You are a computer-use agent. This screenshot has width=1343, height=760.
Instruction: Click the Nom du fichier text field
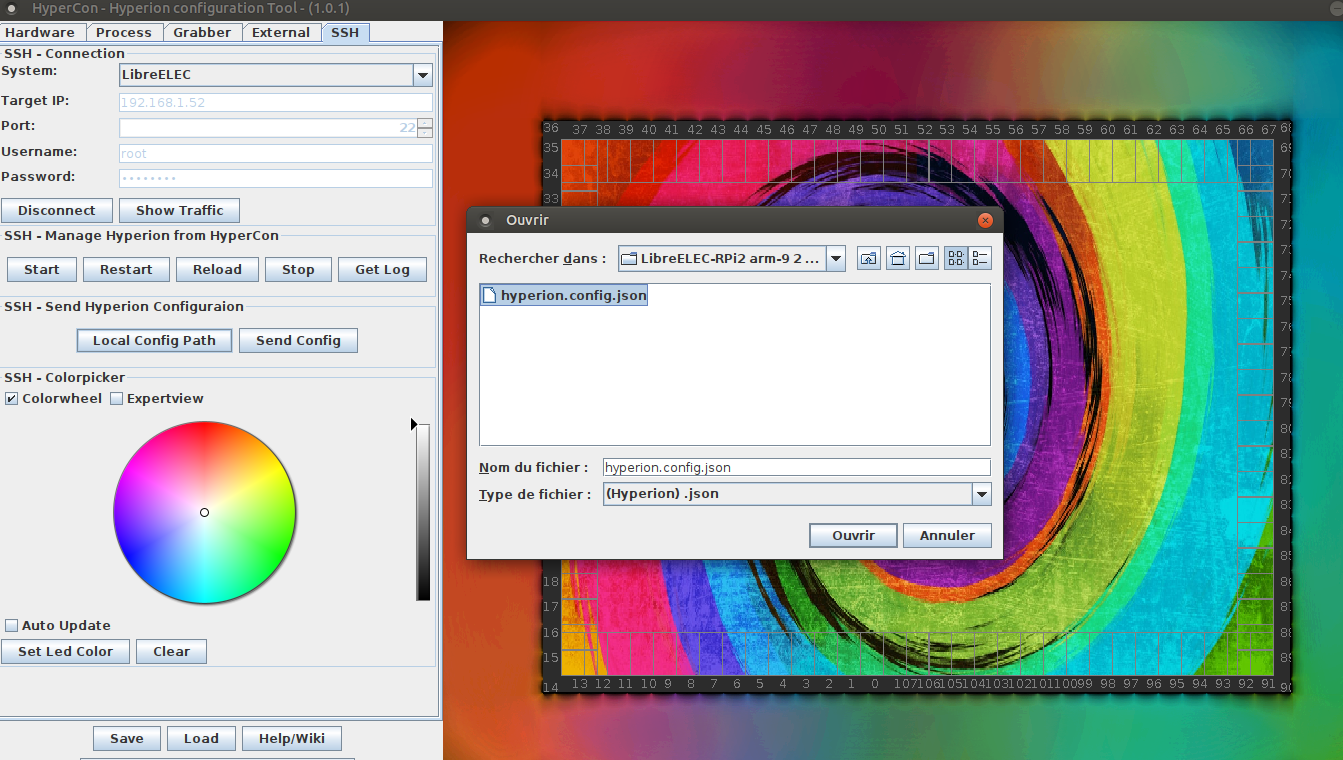click(x=797, y=467)
